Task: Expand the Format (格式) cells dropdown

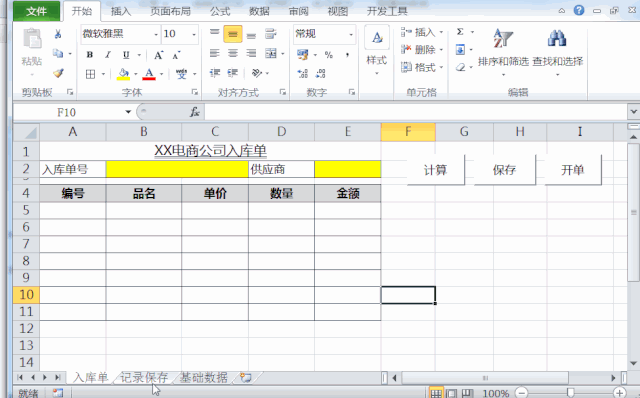Action: click(x=441, y=67)
